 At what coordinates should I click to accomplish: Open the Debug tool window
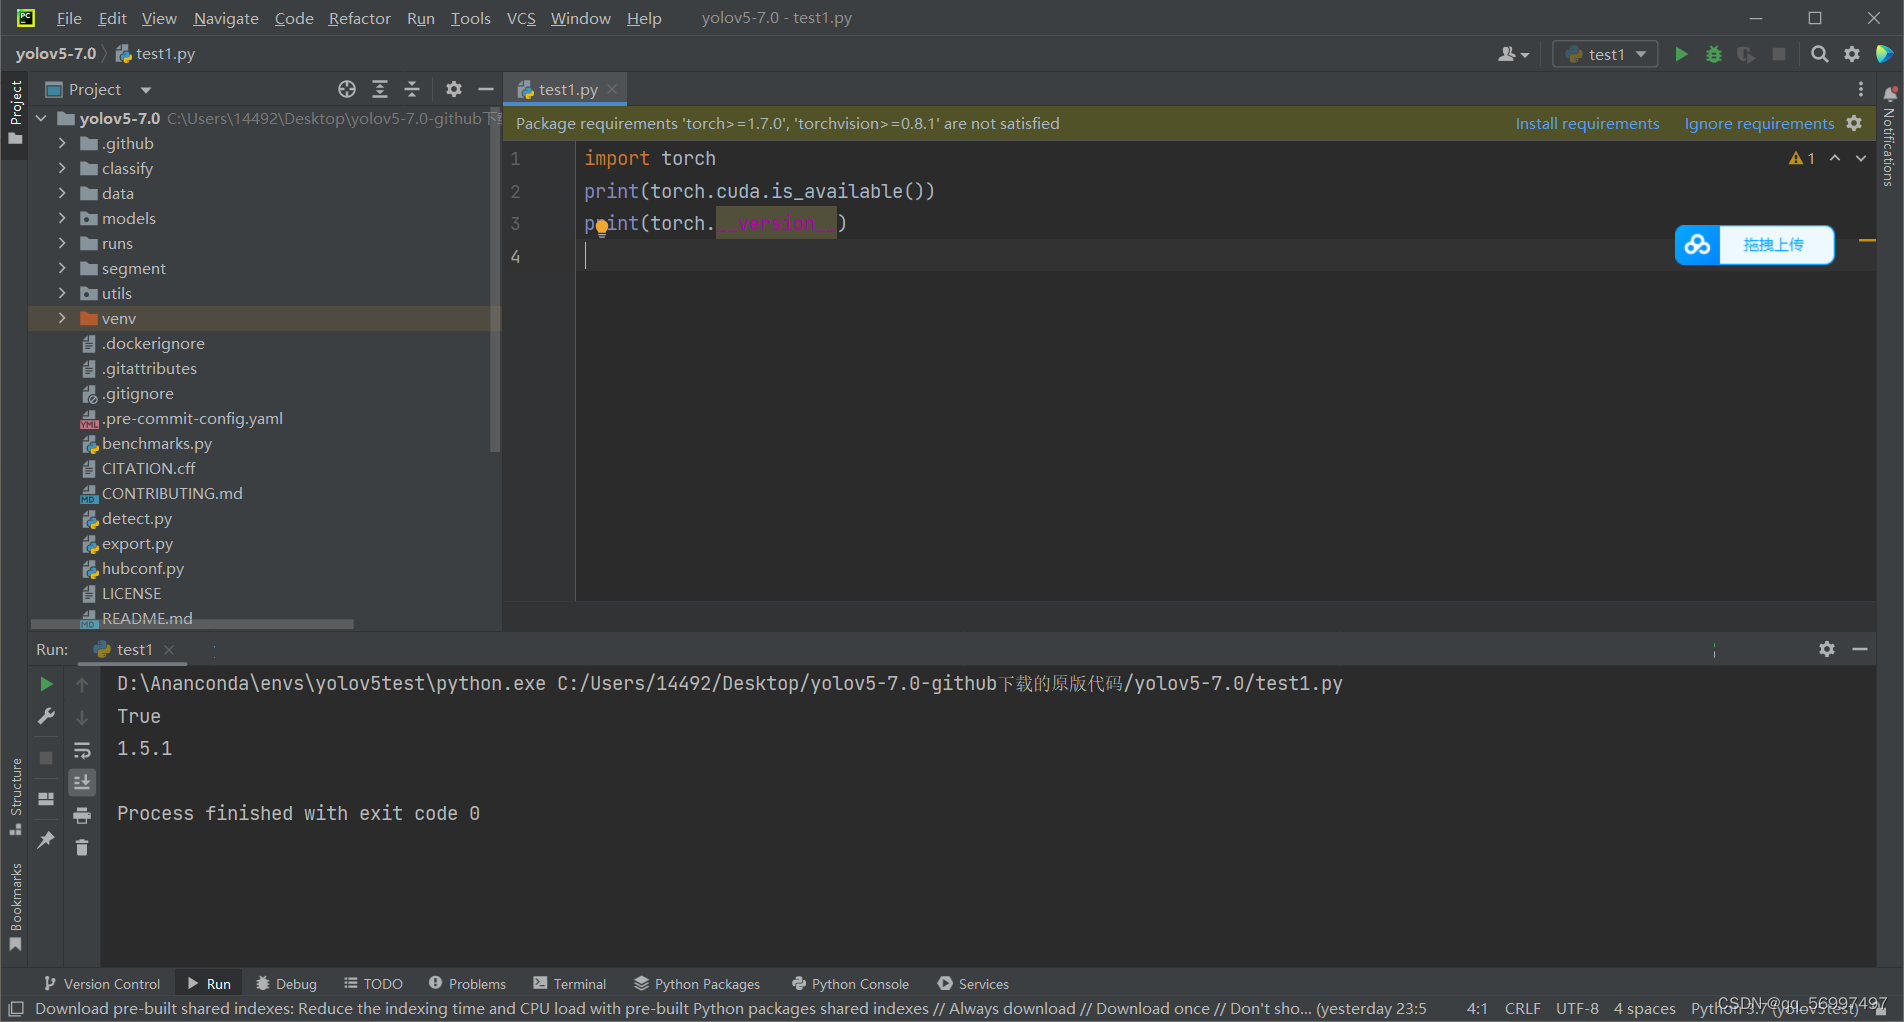pos(286,984)
